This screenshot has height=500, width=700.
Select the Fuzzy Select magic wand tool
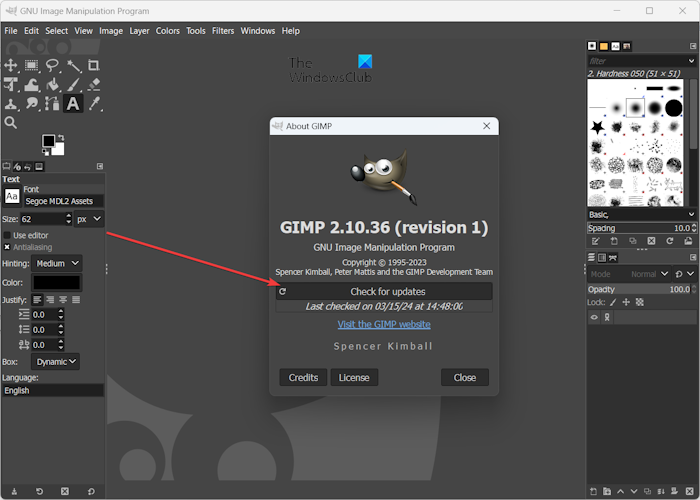click(x=73, y=65)
